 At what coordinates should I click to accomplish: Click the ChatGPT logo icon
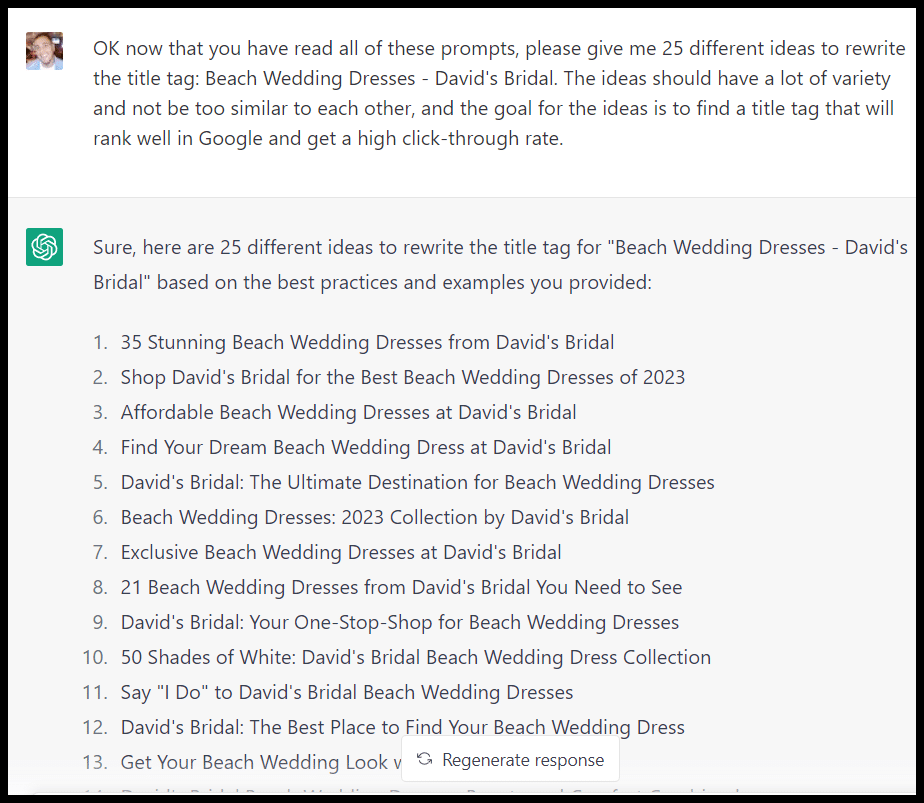44,247
